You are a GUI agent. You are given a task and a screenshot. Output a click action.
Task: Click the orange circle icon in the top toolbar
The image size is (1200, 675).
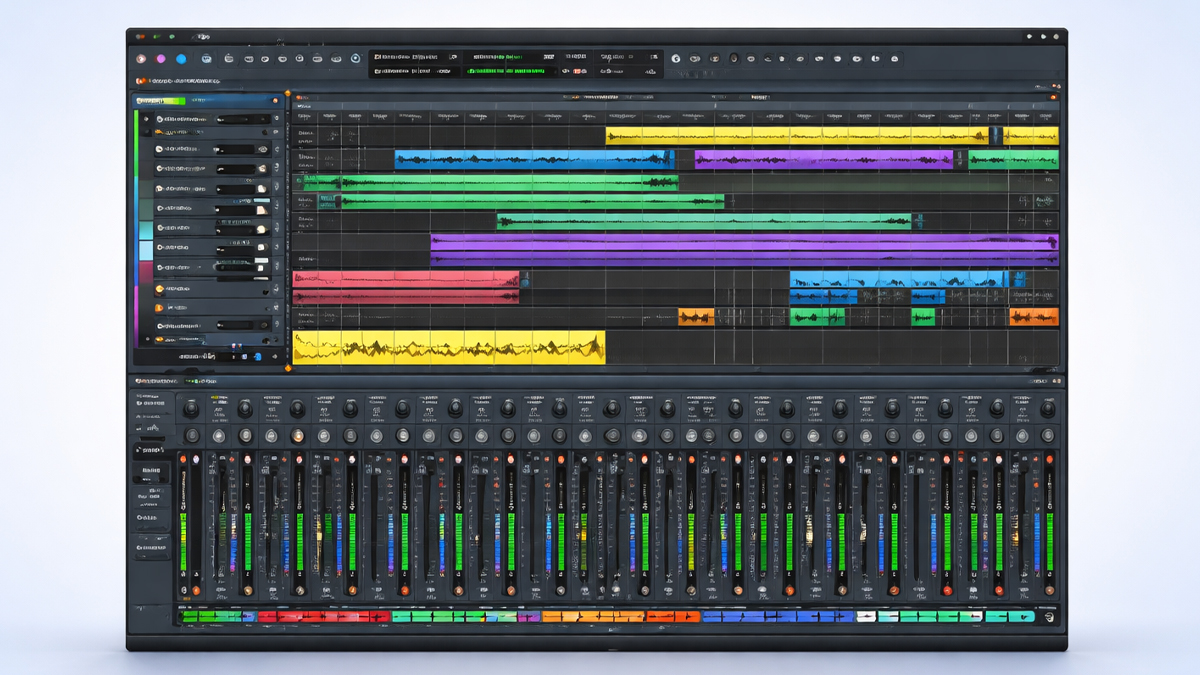click(x=141, y=59)
